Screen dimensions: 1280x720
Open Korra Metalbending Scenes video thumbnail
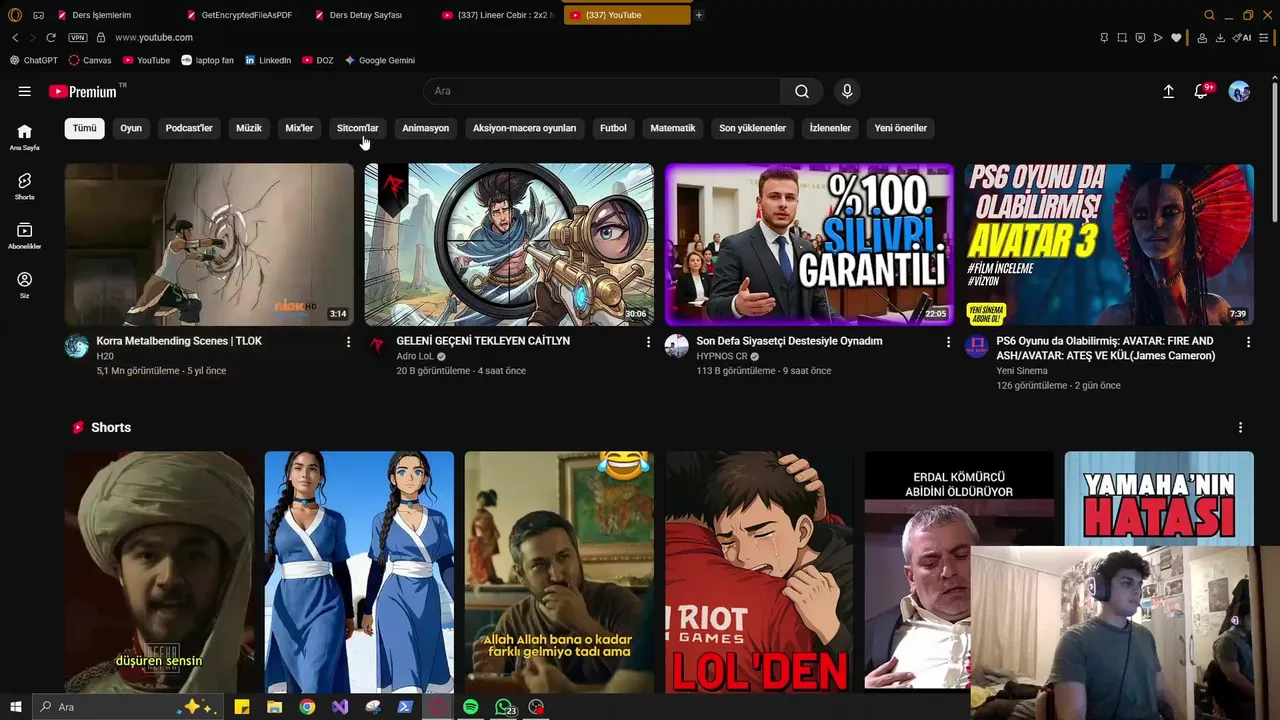[209, 245]
